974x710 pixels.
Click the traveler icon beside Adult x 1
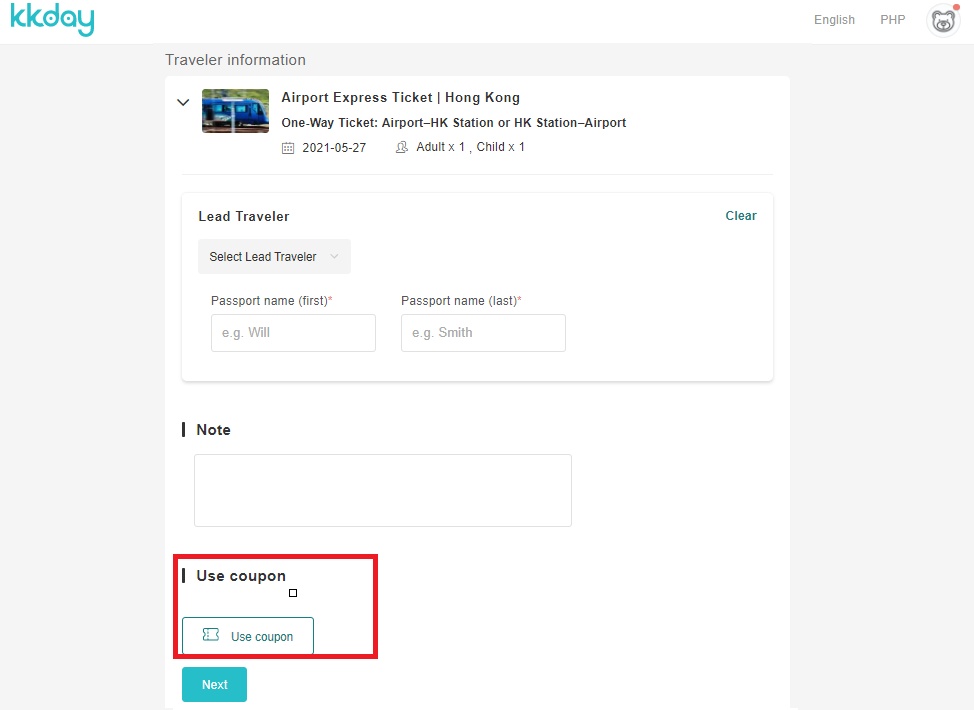coord(402,148)
